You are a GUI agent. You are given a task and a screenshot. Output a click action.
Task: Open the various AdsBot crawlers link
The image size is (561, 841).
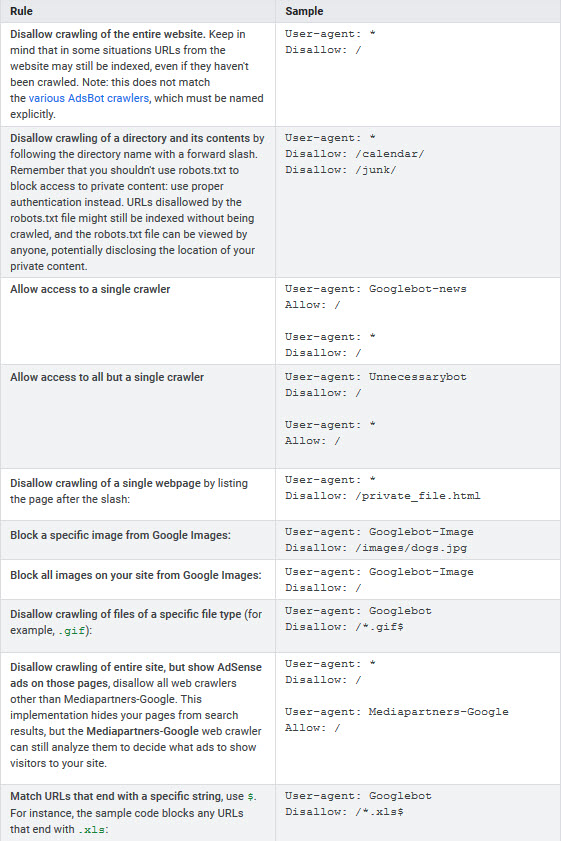pos(88,98)
